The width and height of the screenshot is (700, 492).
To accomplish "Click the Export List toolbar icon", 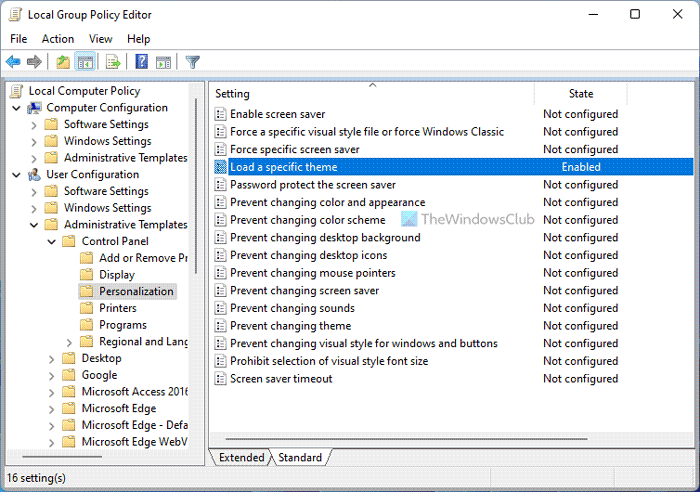I will click(113, 62).
